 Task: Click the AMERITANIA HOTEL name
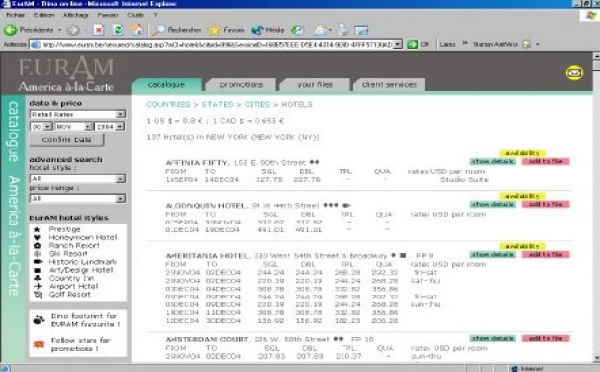208,256
